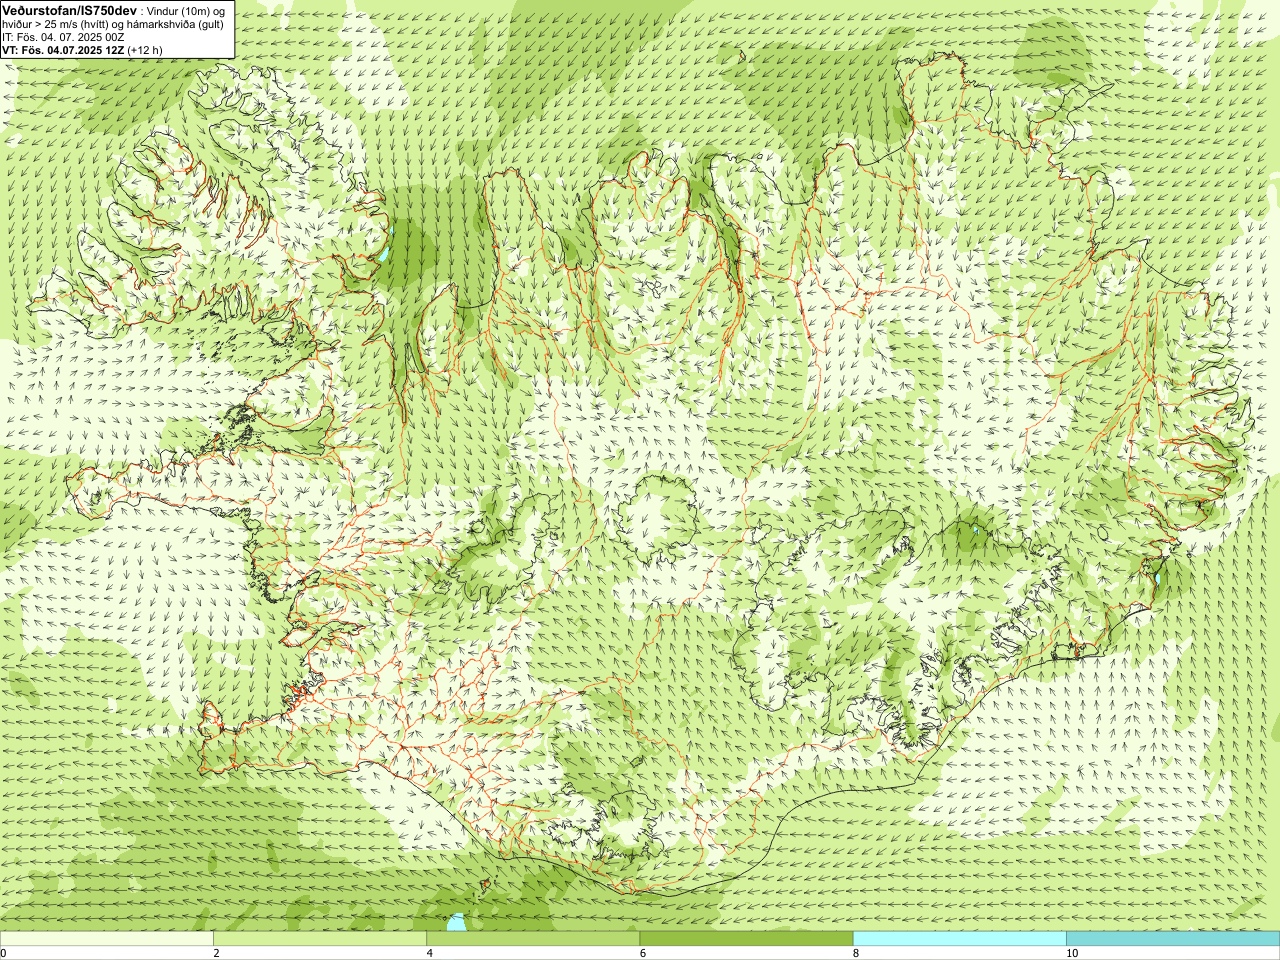This screenshot has height=960, width=1280.
Task: Click the 0–2 m/s palest legend swatch
Action: tap(107, 939)
